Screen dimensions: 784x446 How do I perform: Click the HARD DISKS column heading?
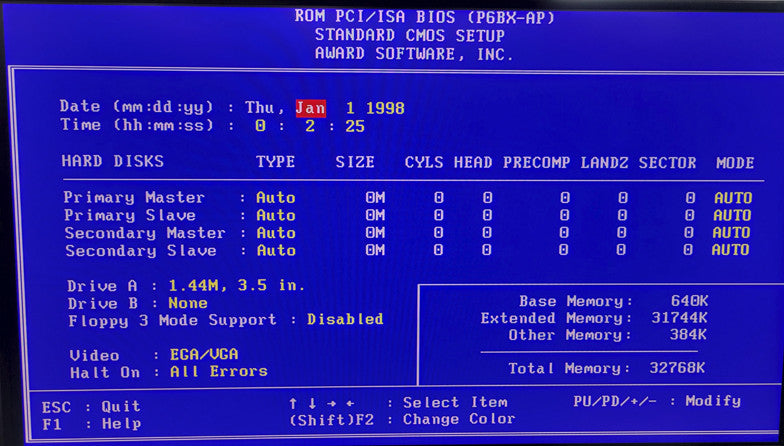pos(112,161)
